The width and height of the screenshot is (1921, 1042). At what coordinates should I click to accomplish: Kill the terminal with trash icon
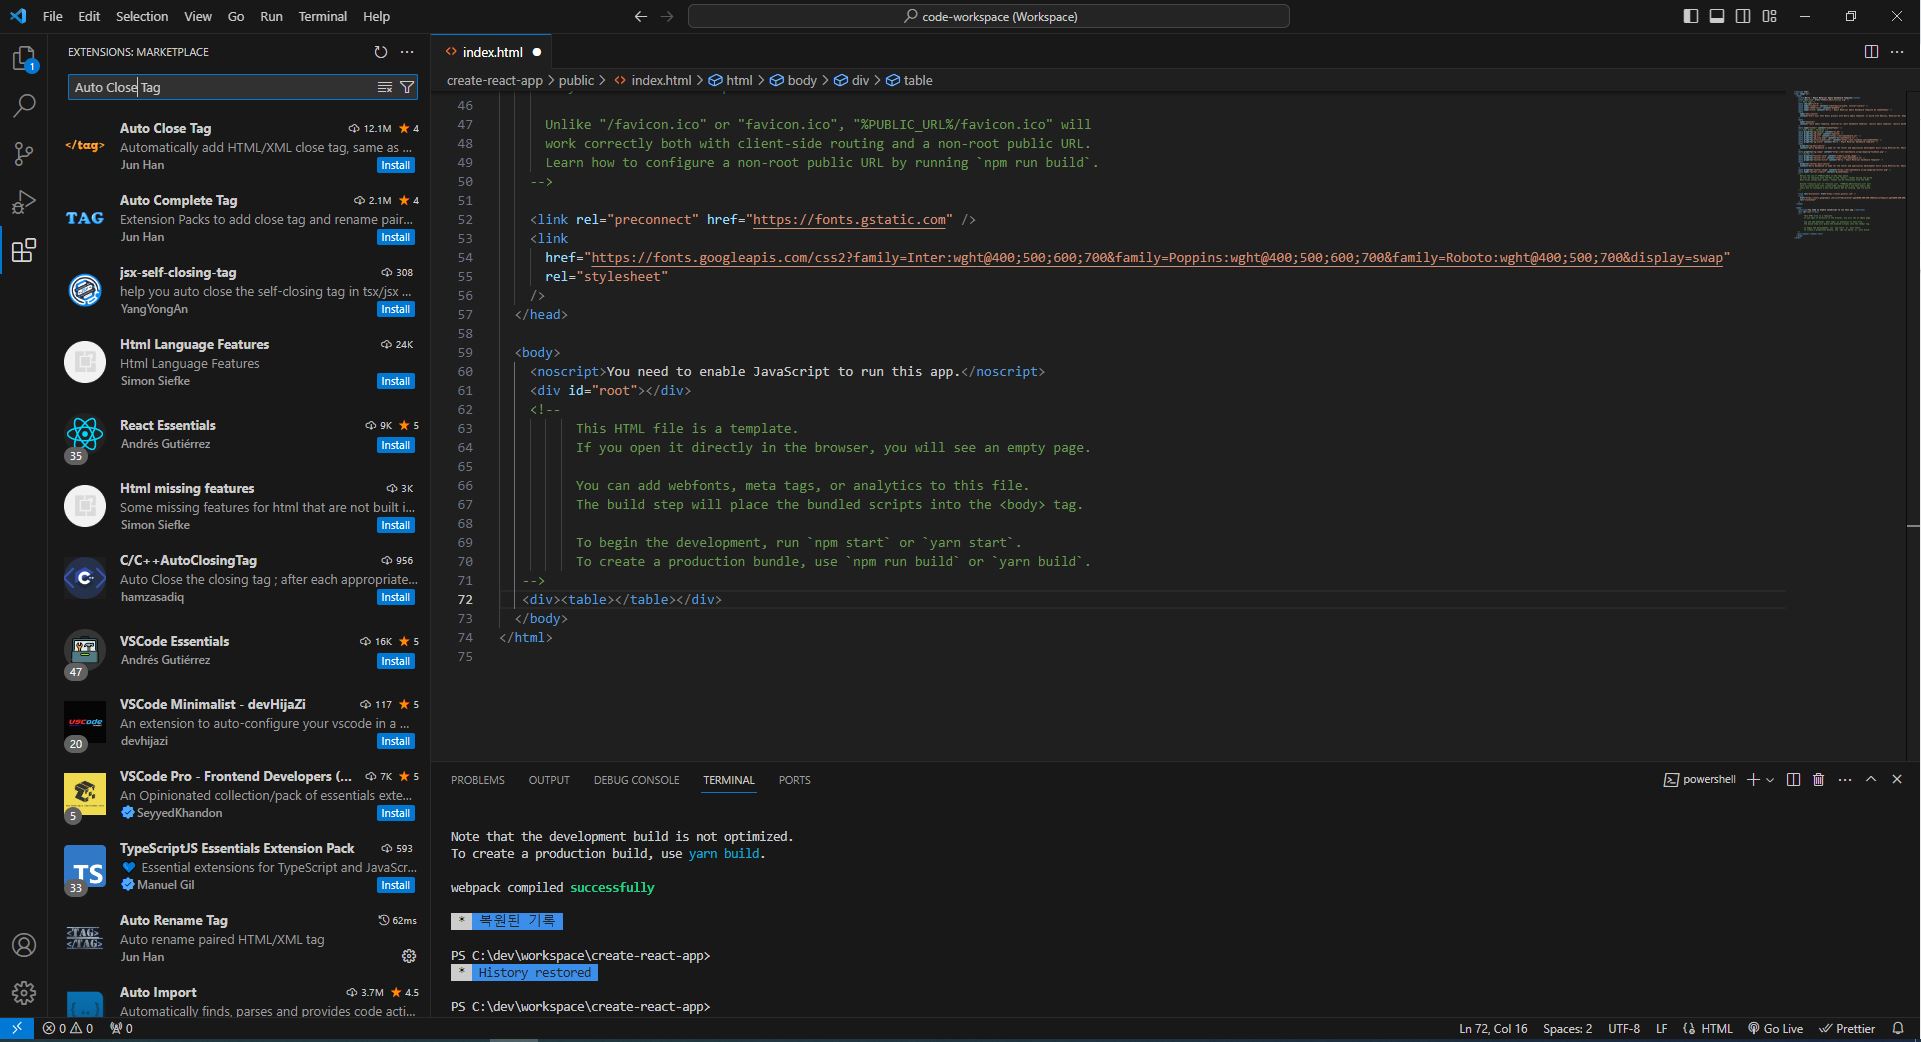[1819, 780]
